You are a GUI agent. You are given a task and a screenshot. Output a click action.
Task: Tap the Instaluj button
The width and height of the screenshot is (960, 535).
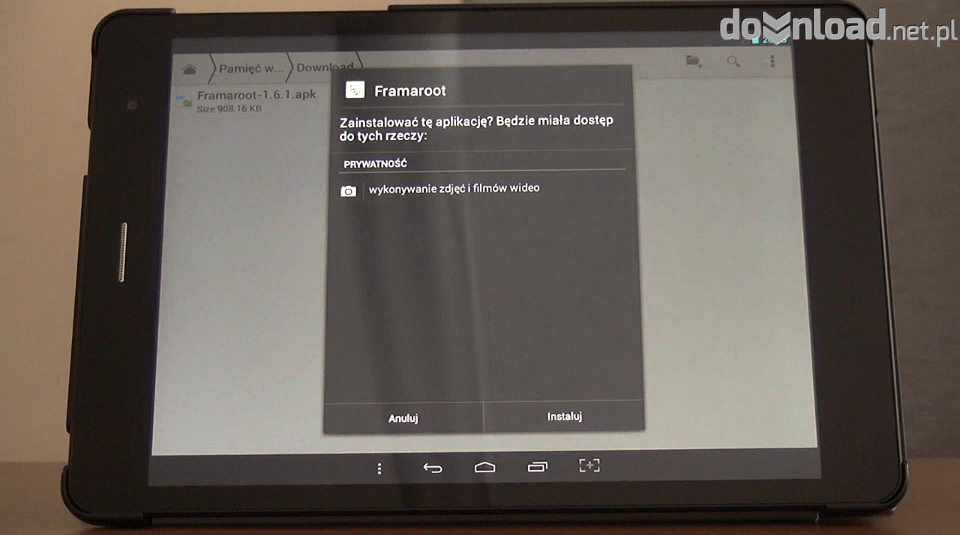point(564,416)
